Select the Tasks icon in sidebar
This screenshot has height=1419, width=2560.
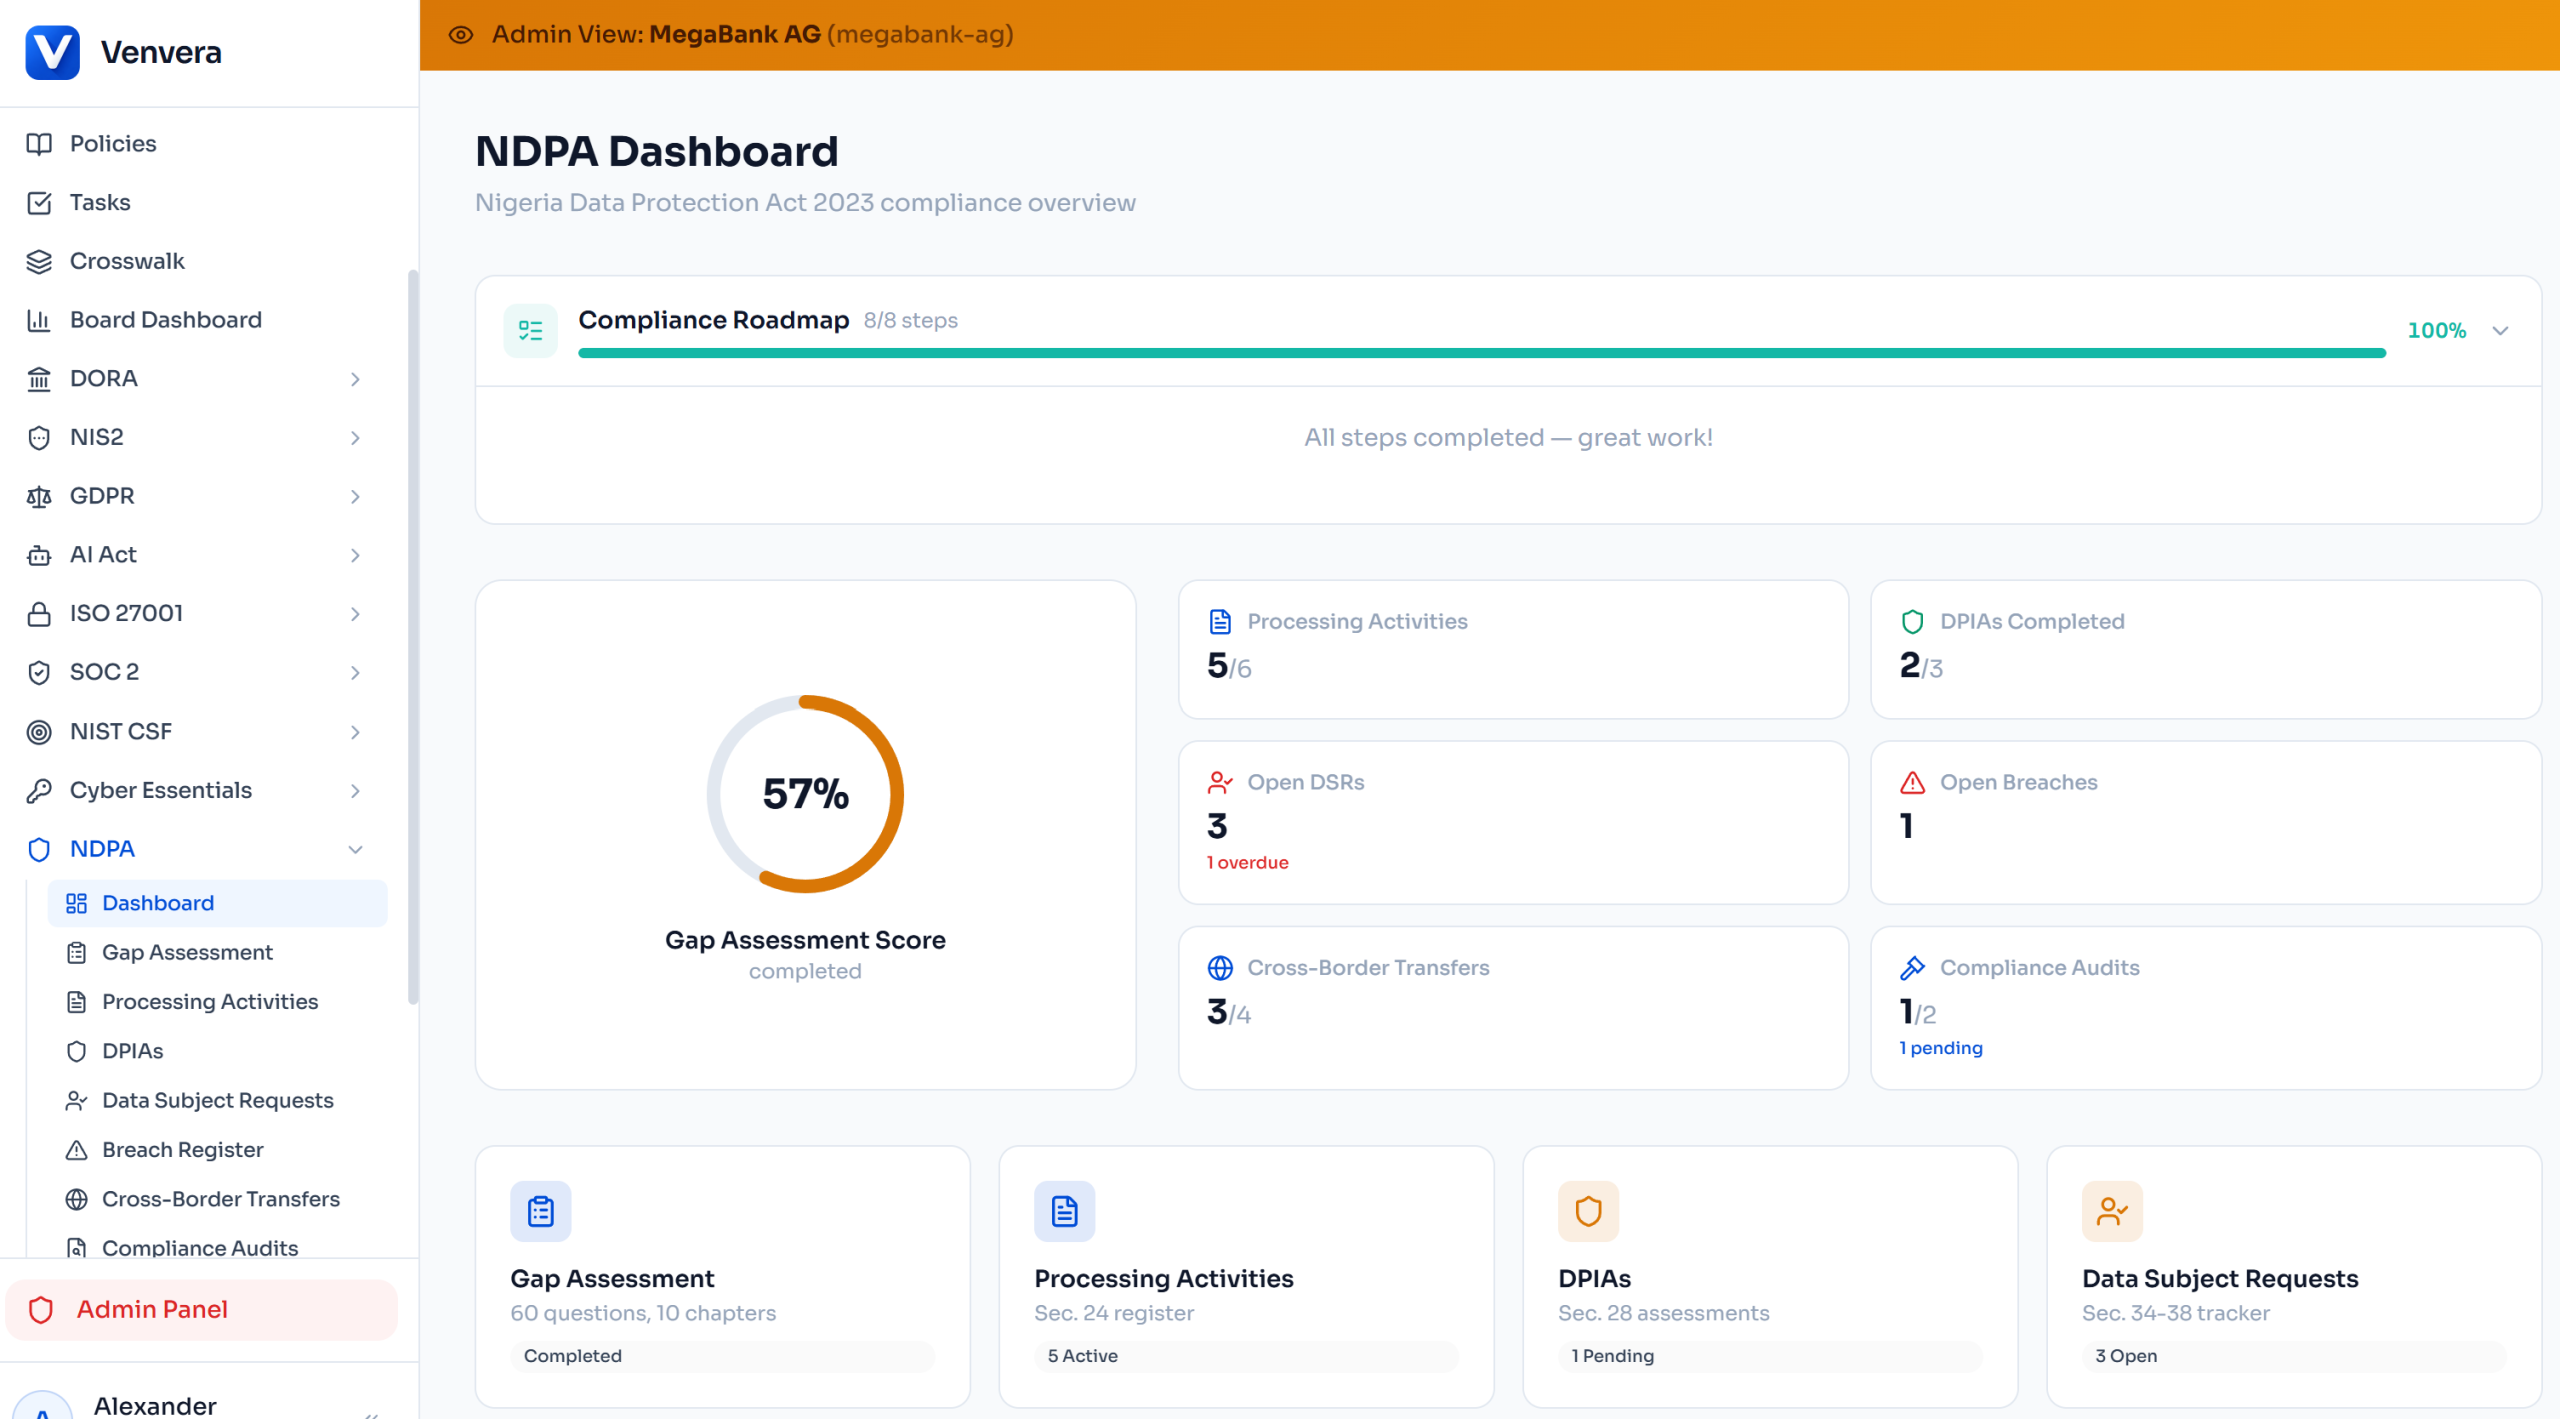tap(38, 202)
